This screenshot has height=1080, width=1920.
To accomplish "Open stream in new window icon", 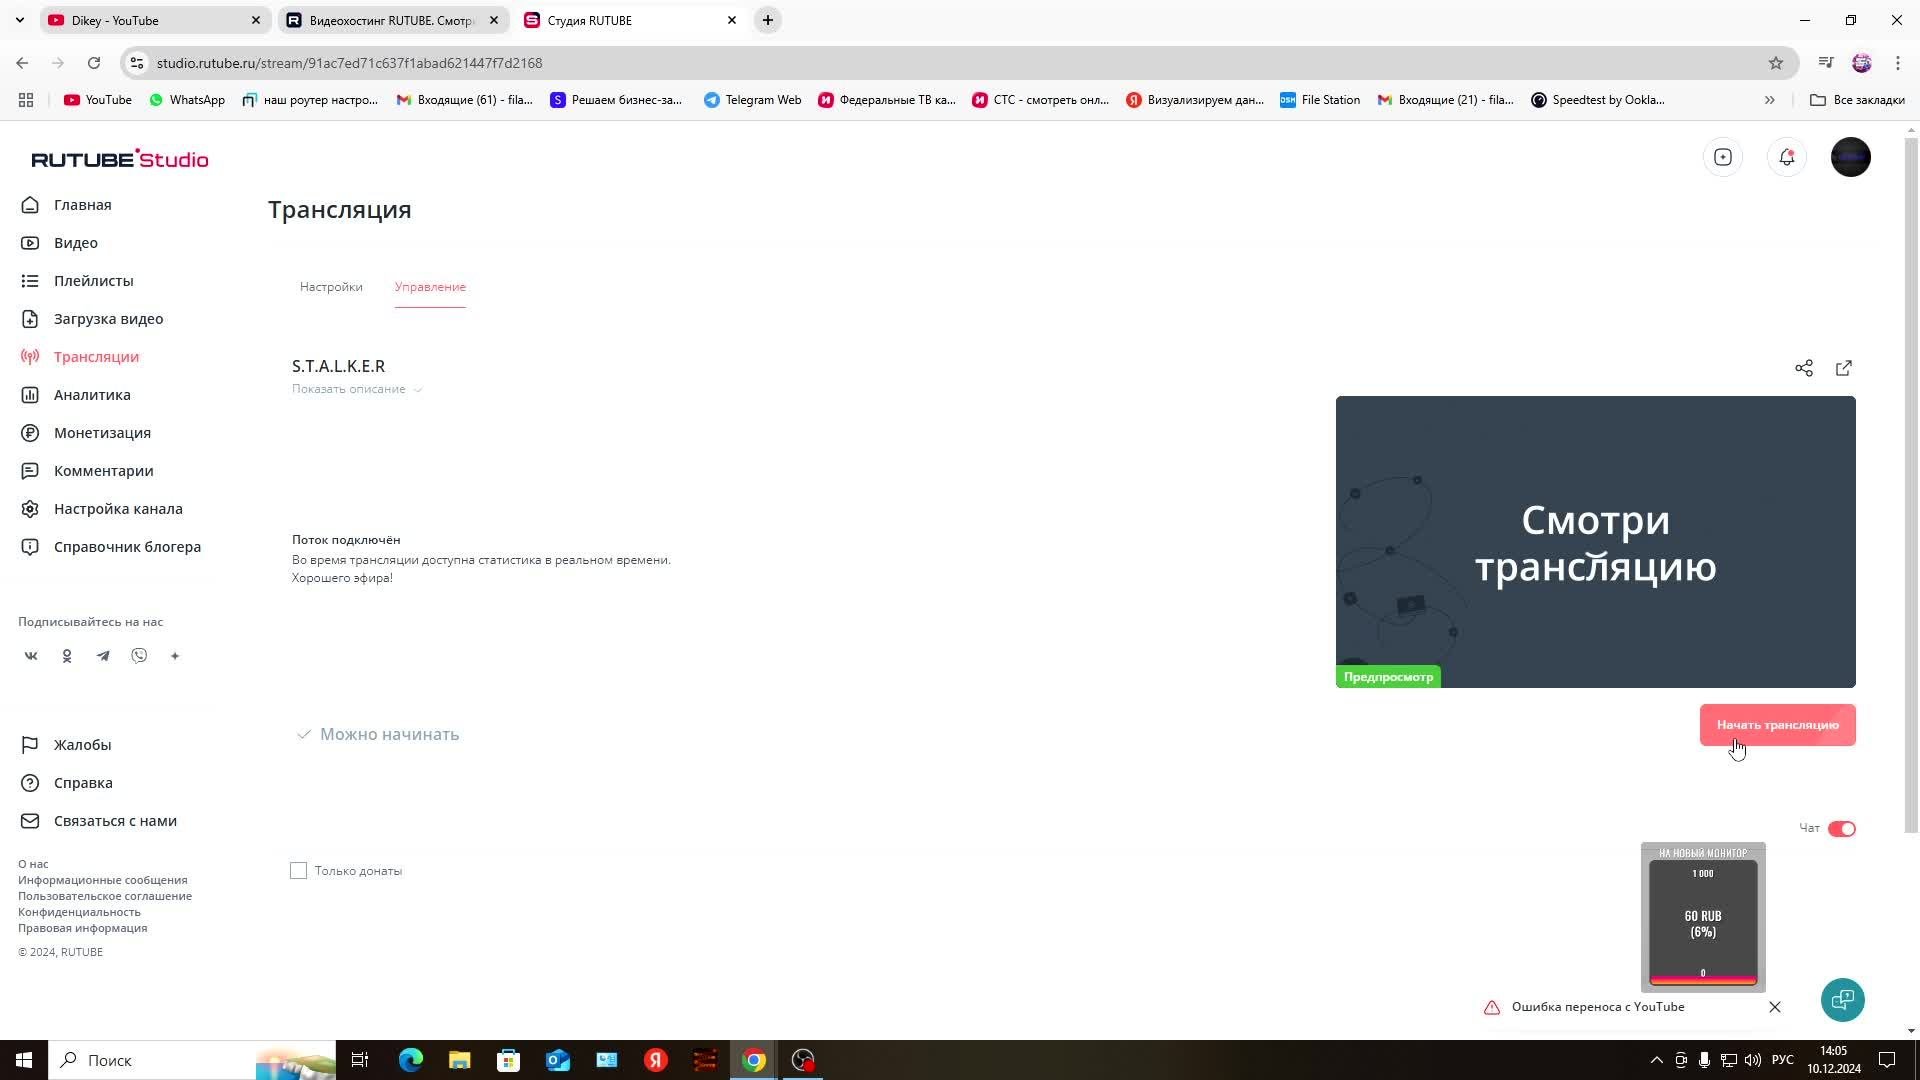I will click(x=1843, y=368).
